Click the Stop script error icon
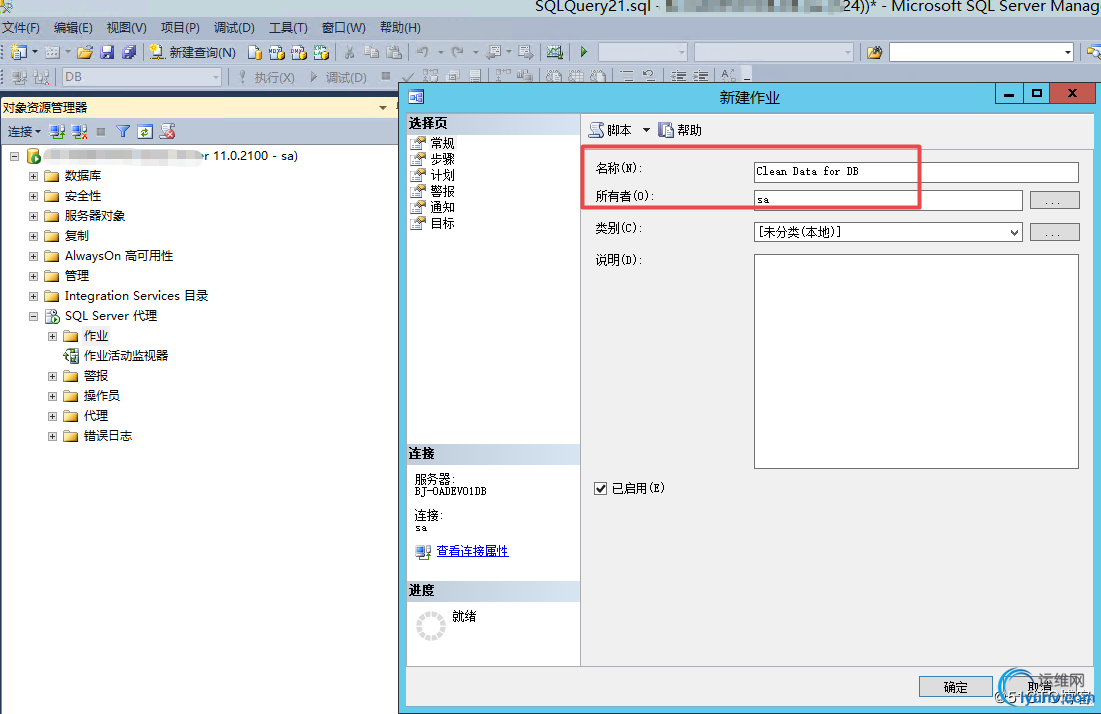 (167, 131)
